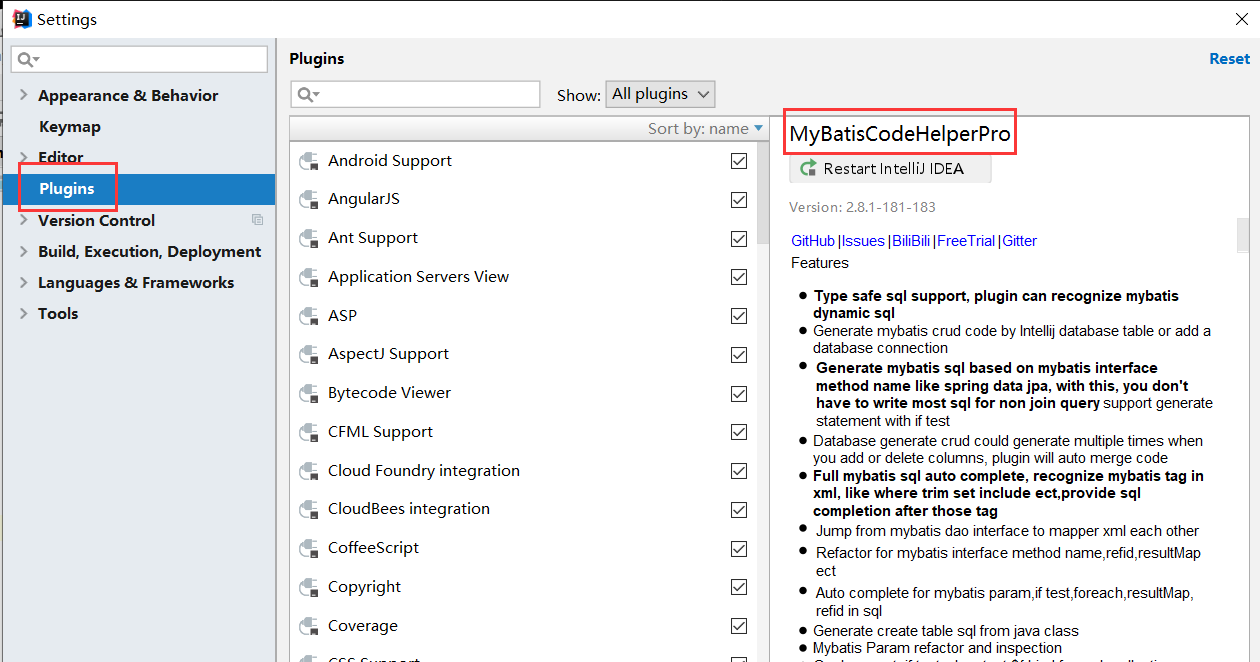Viewport: 1260px width, 662px height.
Task: Click the plugin description scrollbar
Action: click(1243, 235)
